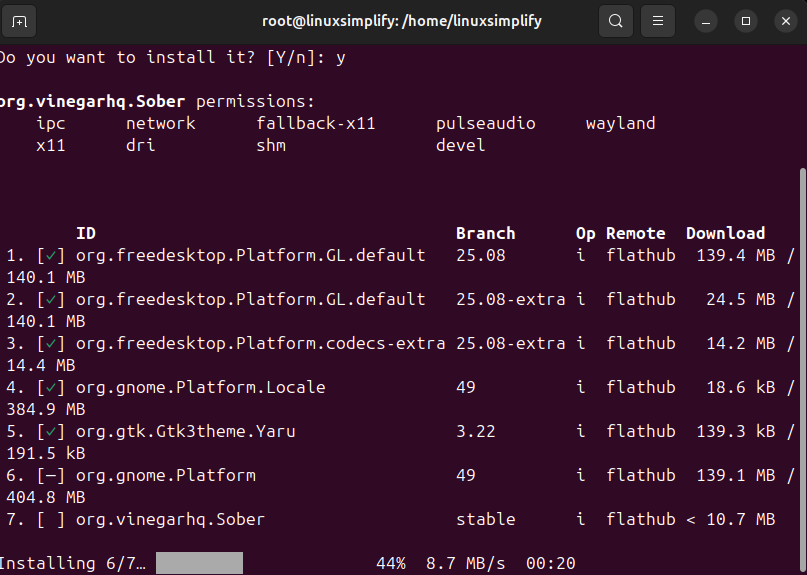Click the '139.4 MB' download value
Image resolution: width=807 pixels, height=575 pixels.
pyautogui.click(x=735, y=255)
